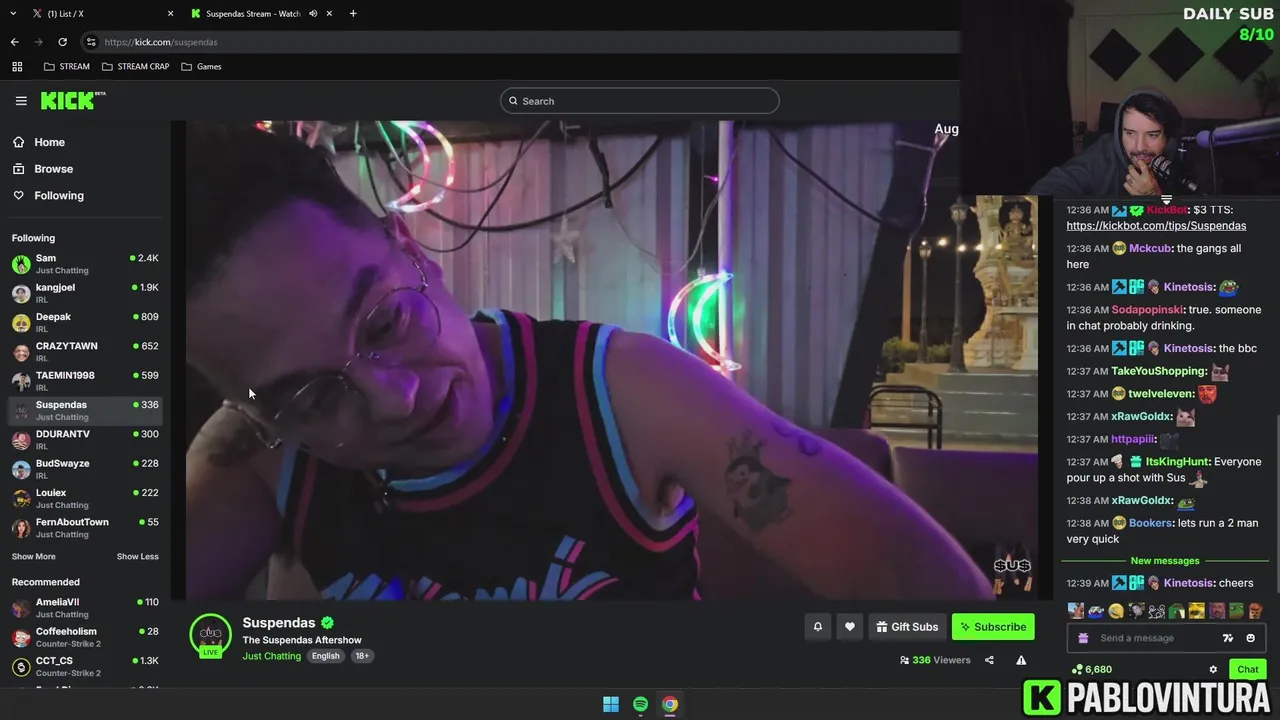This screenshot has width=1280, height=720.
Task: Click the 6,680 channel points balance
Action: pyautogui.click(x=1091, y=670)
